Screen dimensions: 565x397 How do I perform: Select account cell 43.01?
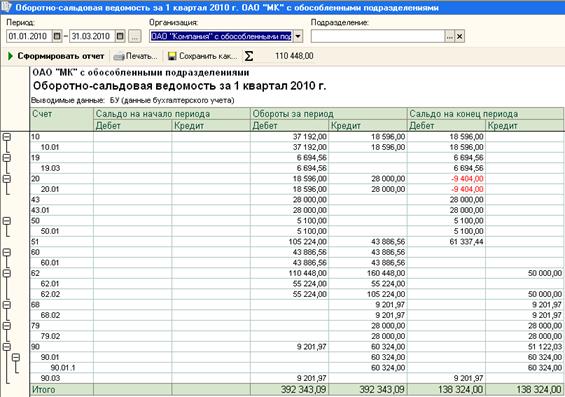pyautogui.click(x=62, y=210)
